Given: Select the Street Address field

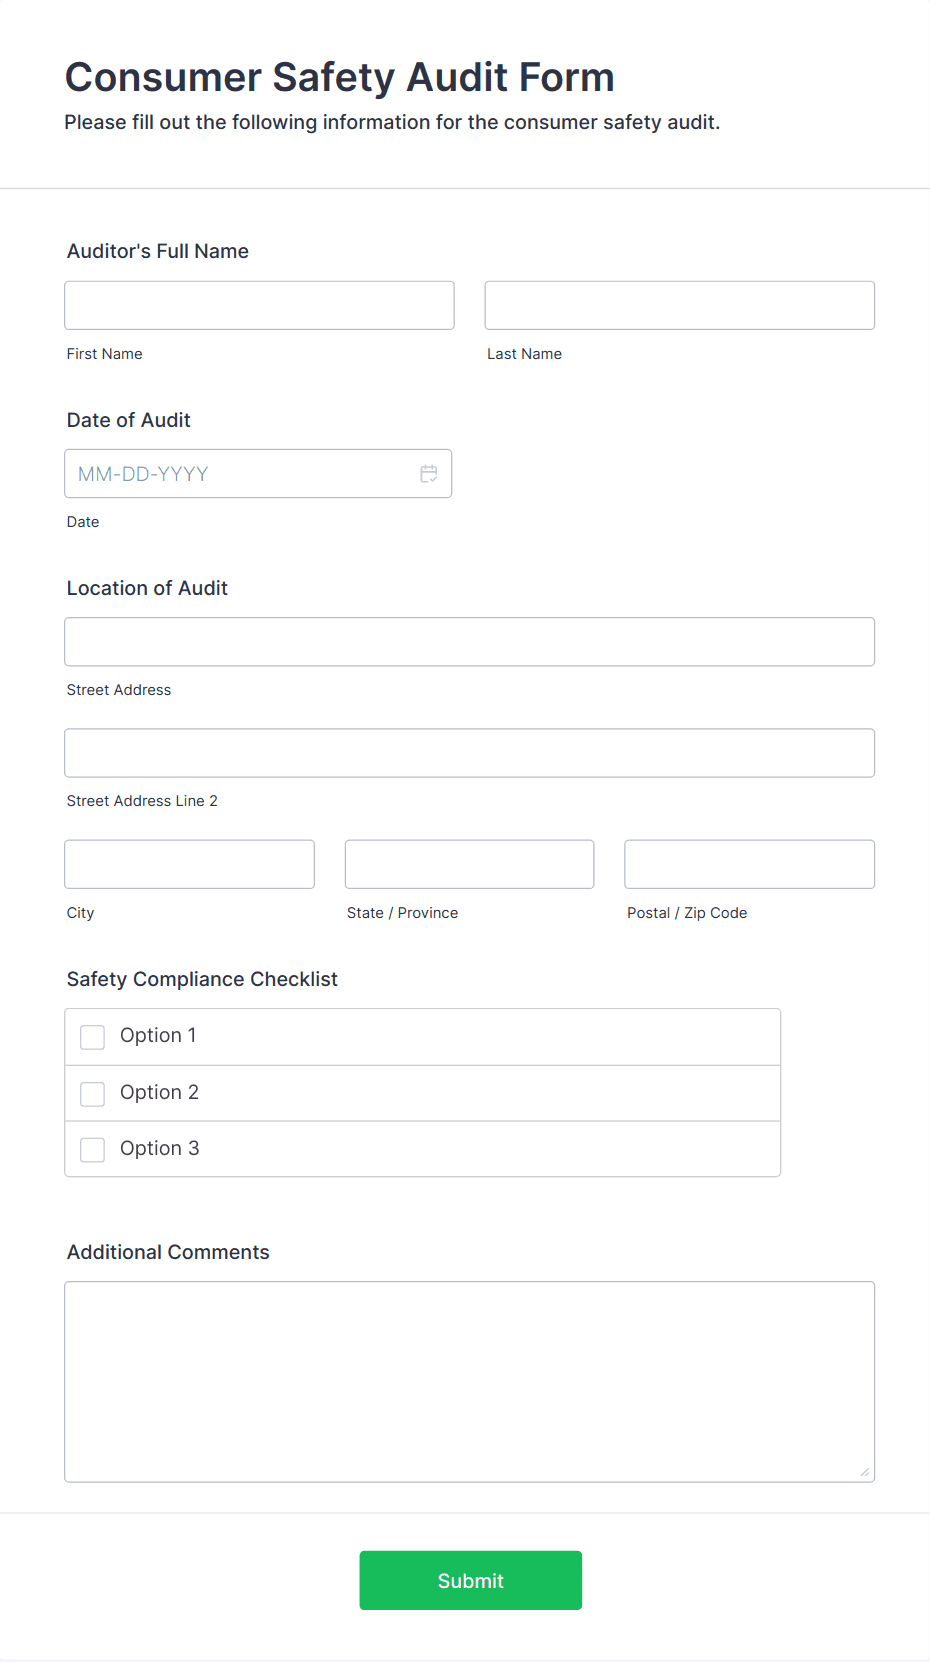Looking at the screenshot, I should click(x=469, y=642).
